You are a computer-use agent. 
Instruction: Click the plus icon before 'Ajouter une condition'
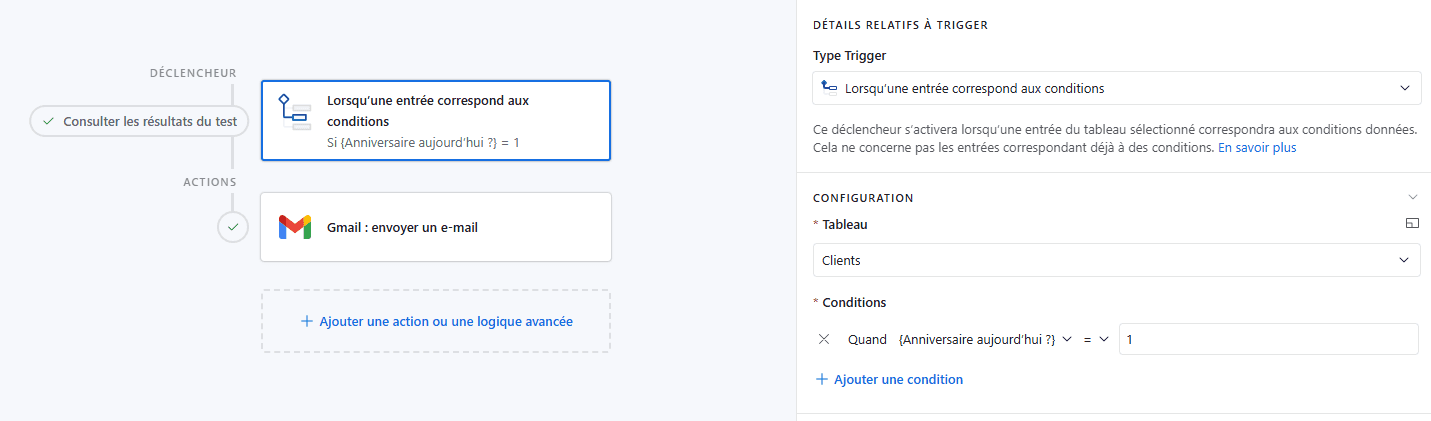pos(822,380)
